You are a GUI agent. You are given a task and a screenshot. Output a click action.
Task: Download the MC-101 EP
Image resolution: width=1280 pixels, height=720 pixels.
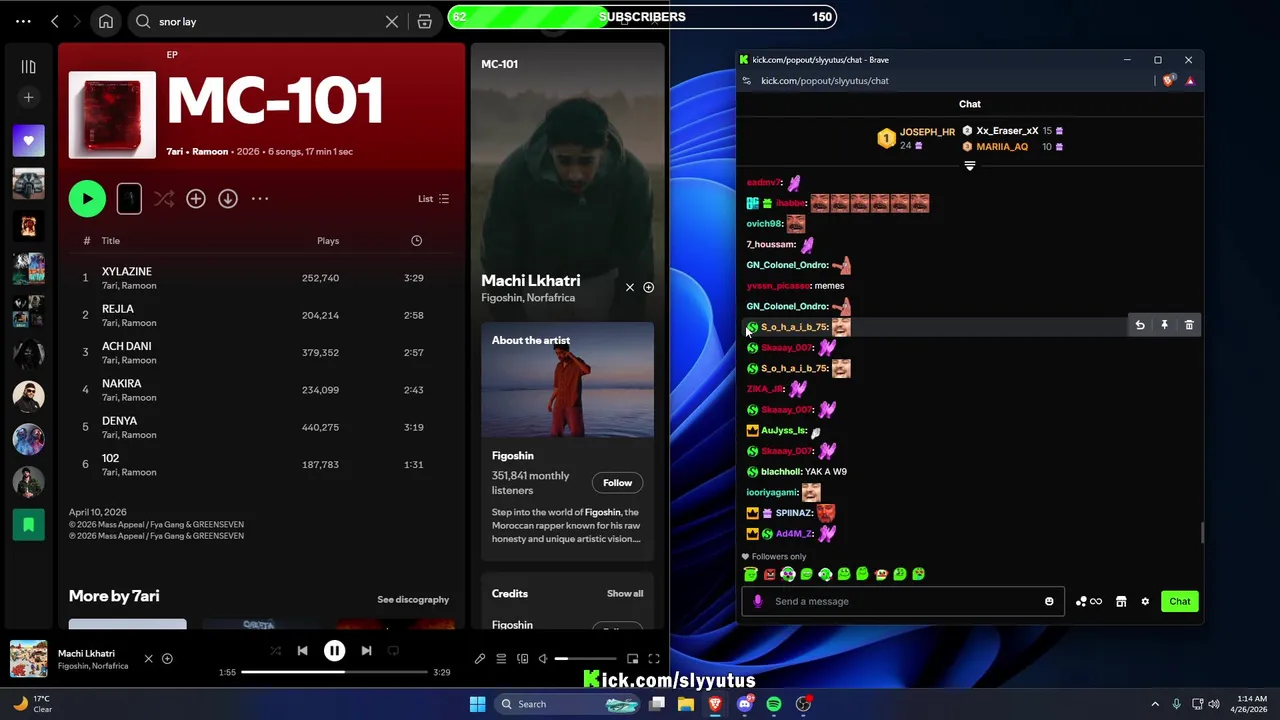[x=228, y=199]
